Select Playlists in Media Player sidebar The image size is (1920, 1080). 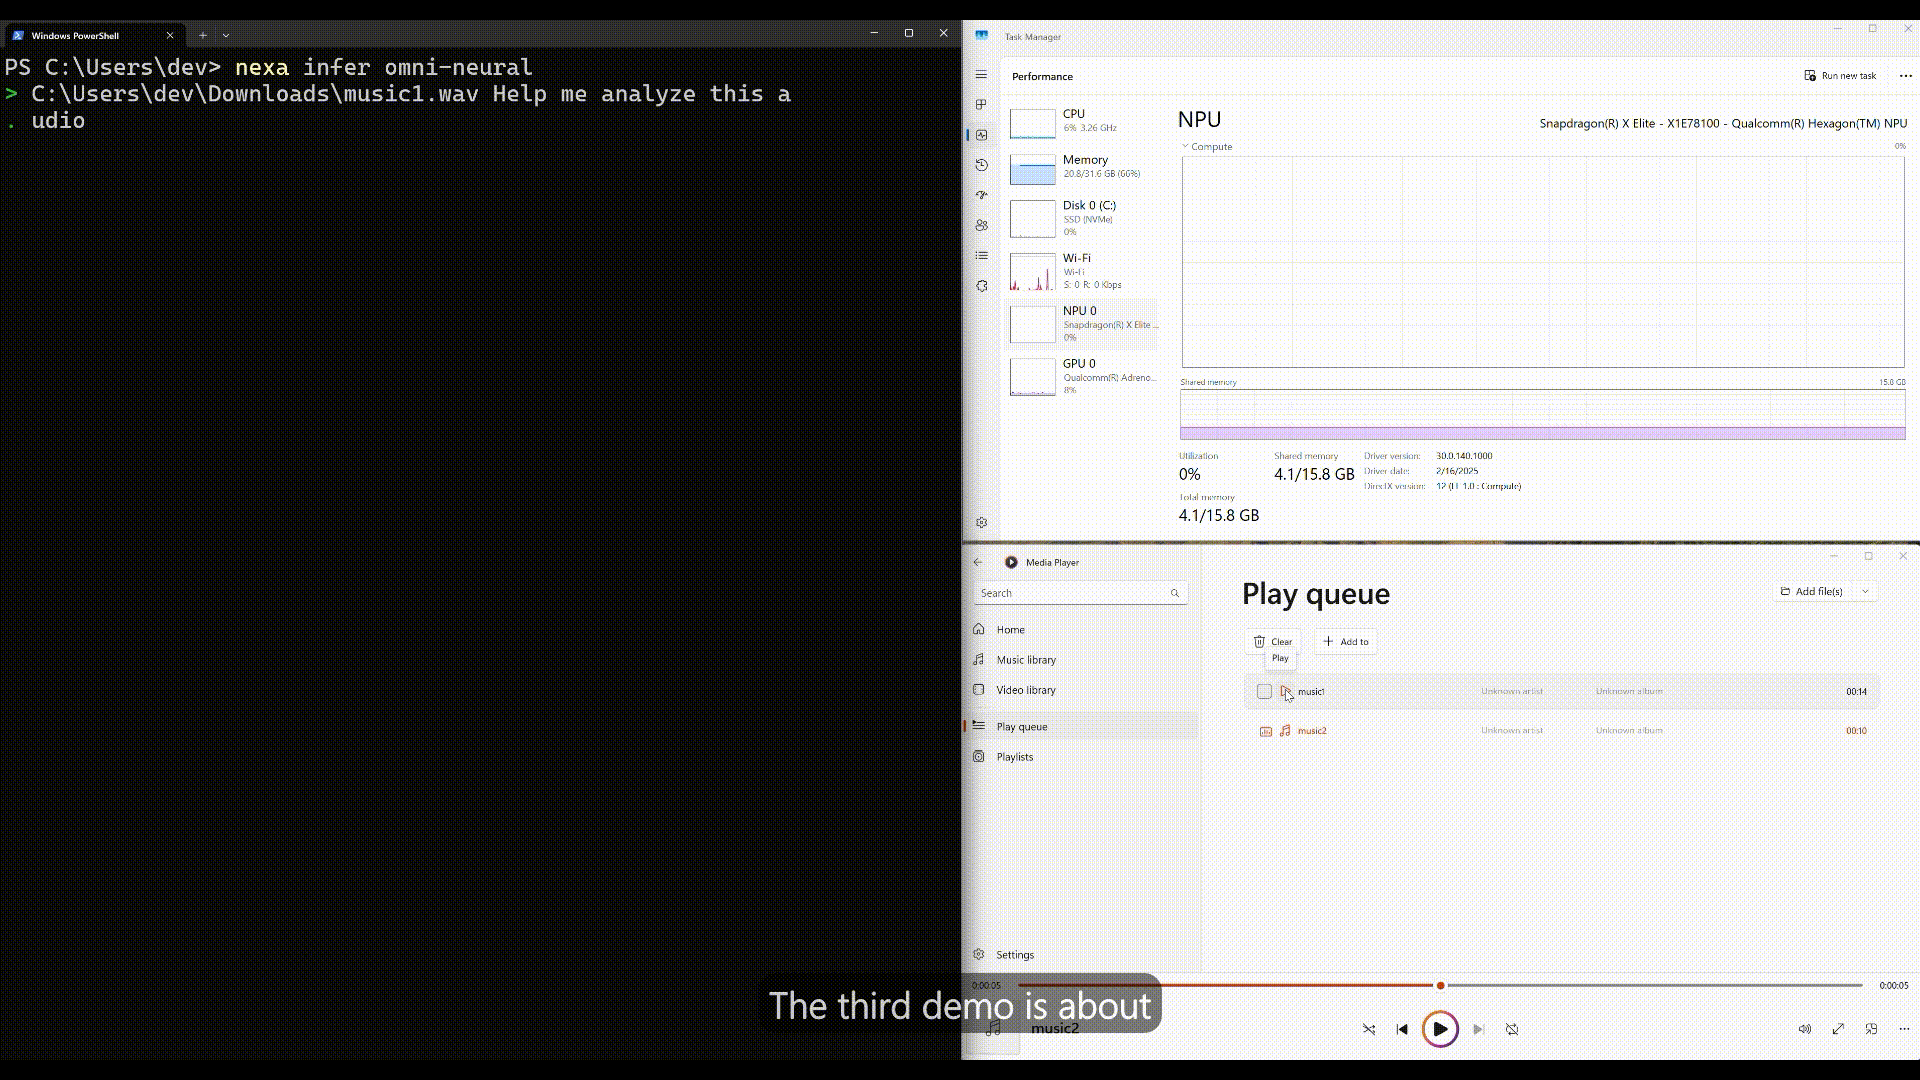1015,757
